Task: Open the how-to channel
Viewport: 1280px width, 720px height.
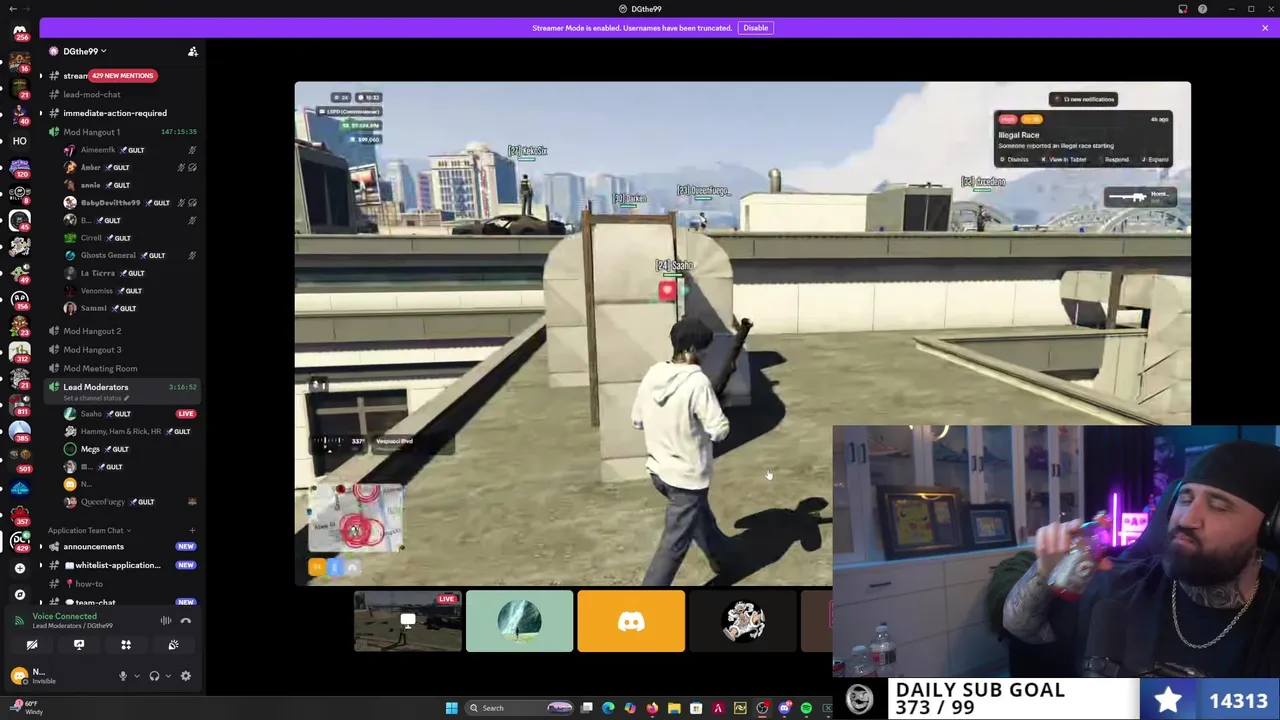Action: [89, 584]
